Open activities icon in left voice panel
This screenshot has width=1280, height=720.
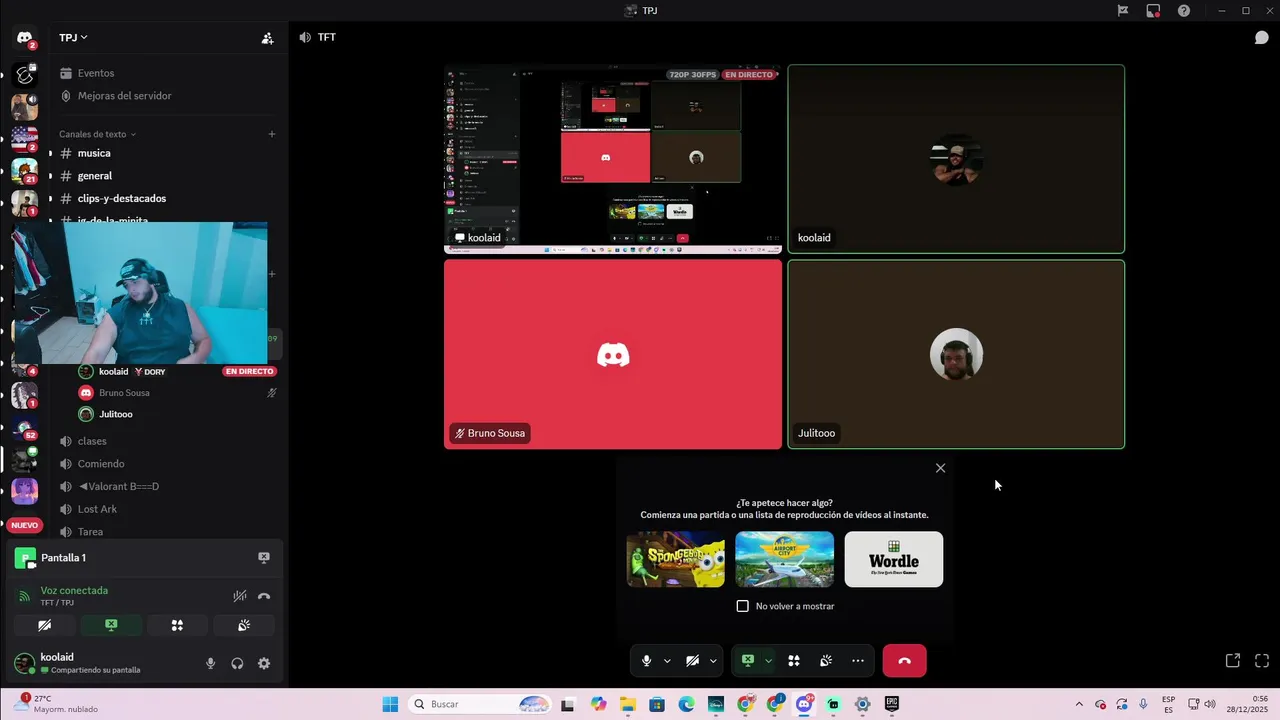click(x=177, y=625)
